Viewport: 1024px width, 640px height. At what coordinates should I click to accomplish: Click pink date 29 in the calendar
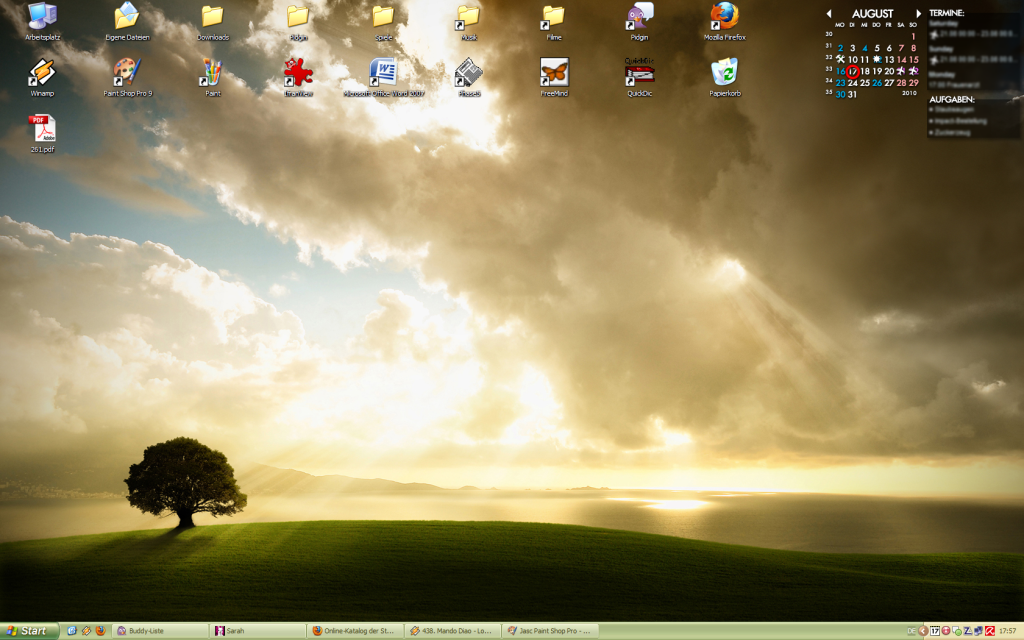point(914,84)
